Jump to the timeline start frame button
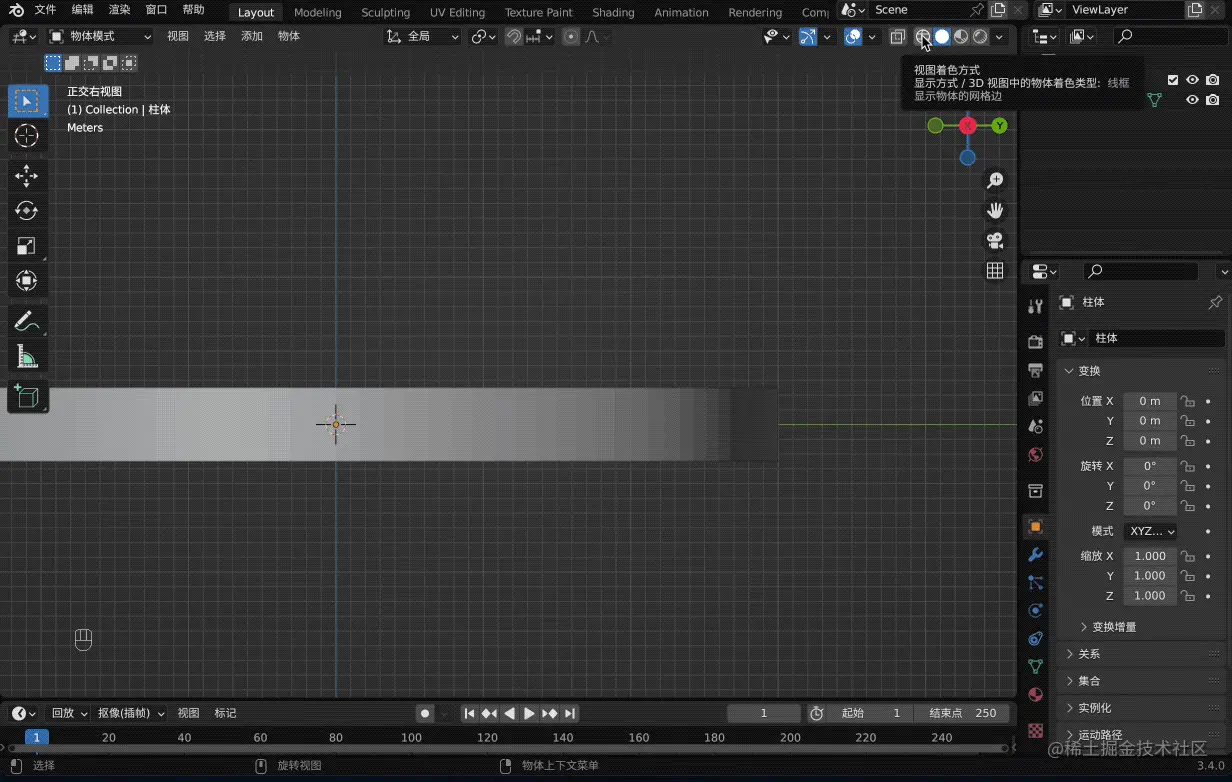Screen dimensions: 1232x782 [469, 713]
